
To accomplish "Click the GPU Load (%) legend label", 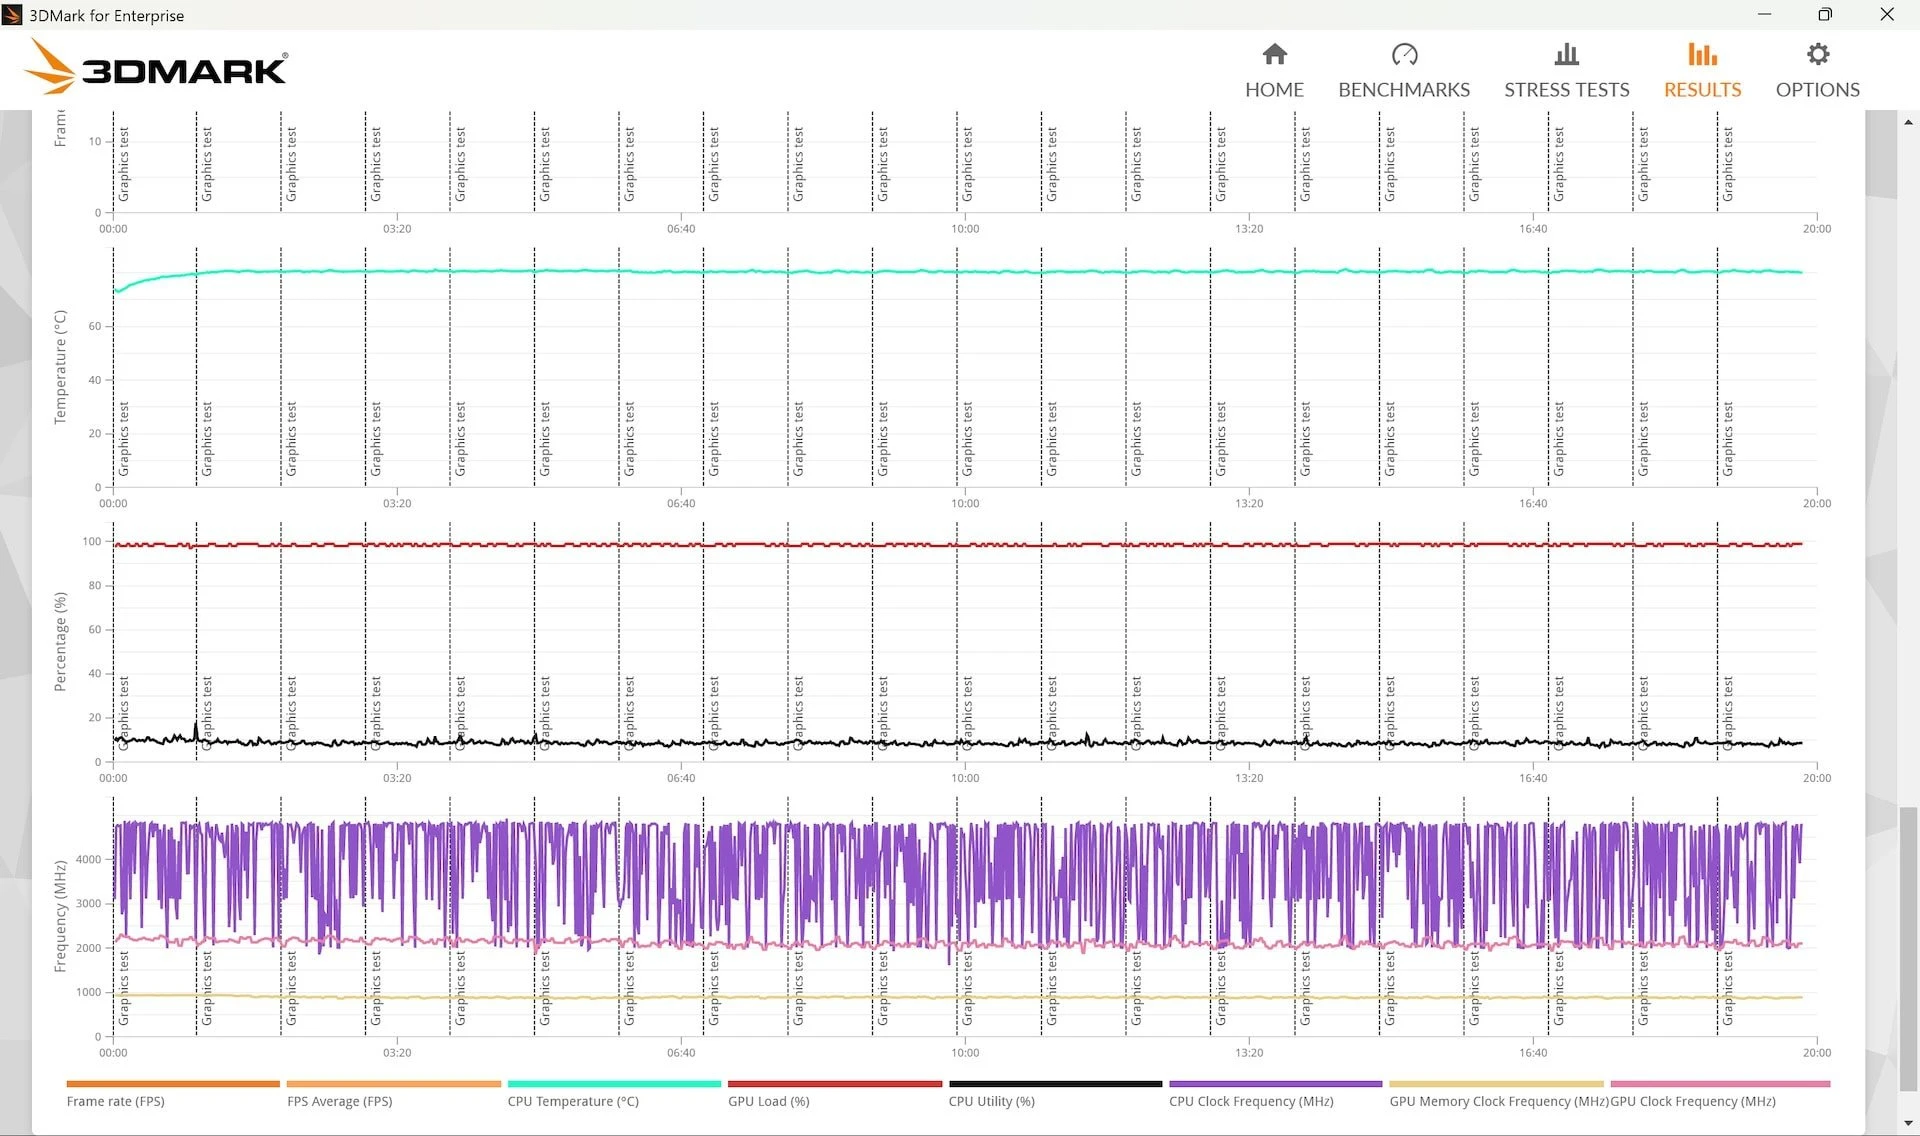I will (x=768, y=1101).
